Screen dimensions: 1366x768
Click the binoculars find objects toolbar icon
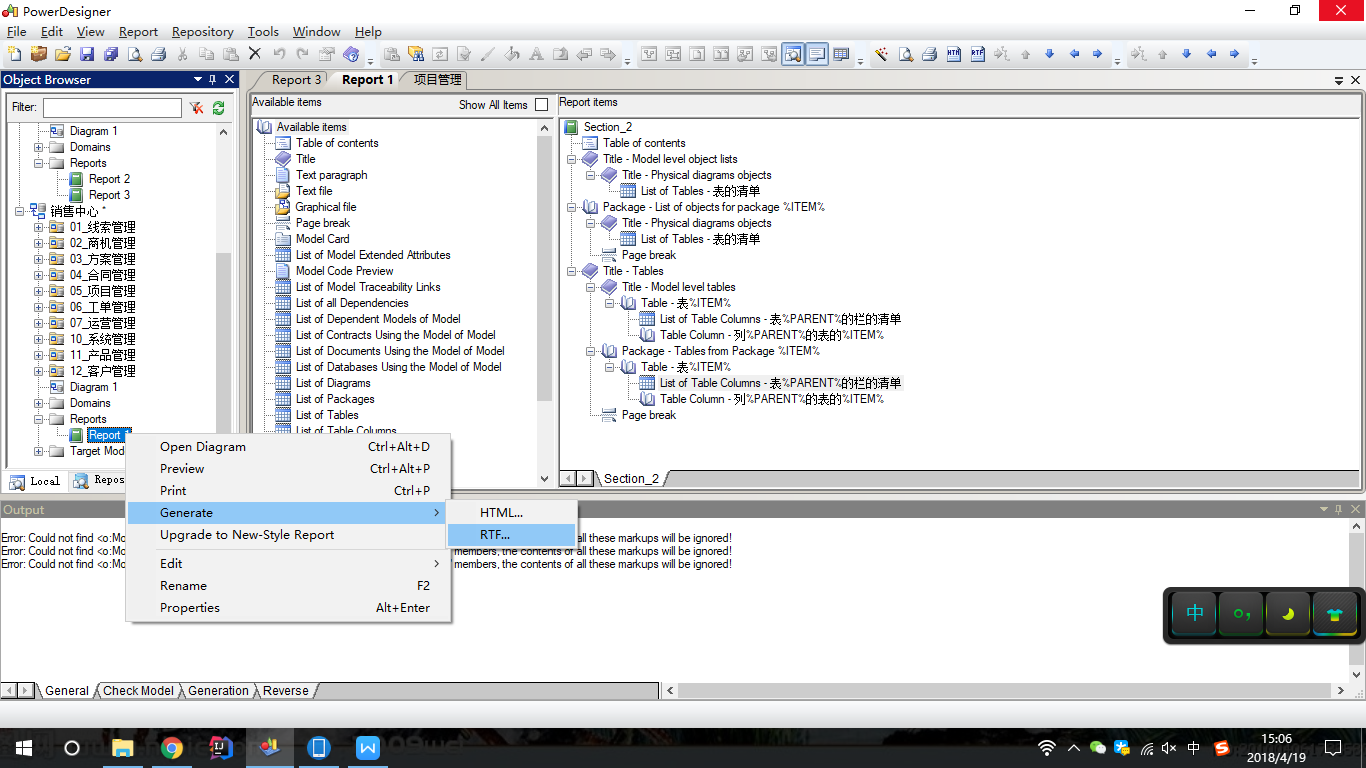[x=415, y=54]
